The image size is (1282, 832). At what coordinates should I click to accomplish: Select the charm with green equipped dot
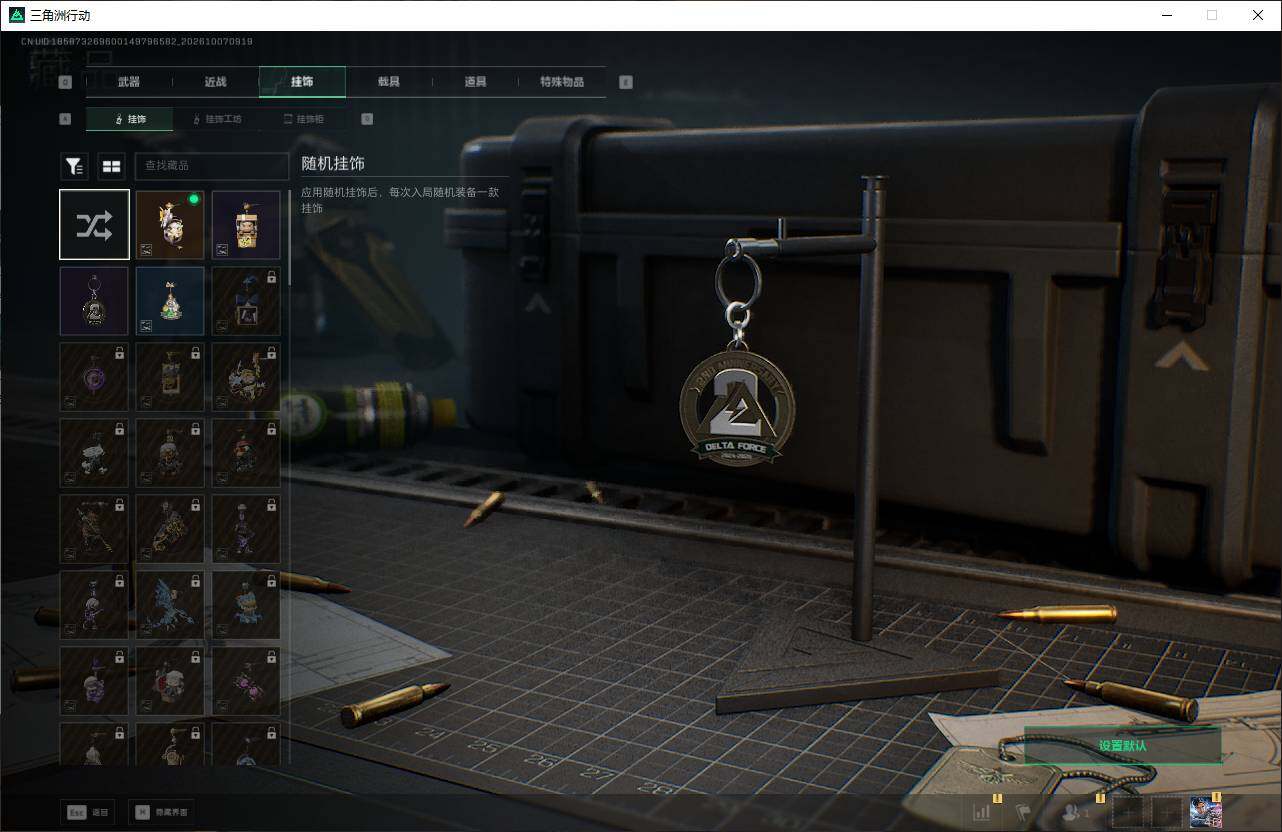[x=170, y=225]
